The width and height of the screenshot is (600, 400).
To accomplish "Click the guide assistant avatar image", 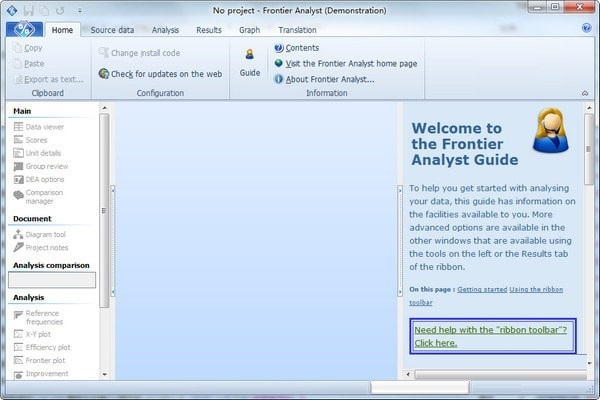I will point(551,131).
